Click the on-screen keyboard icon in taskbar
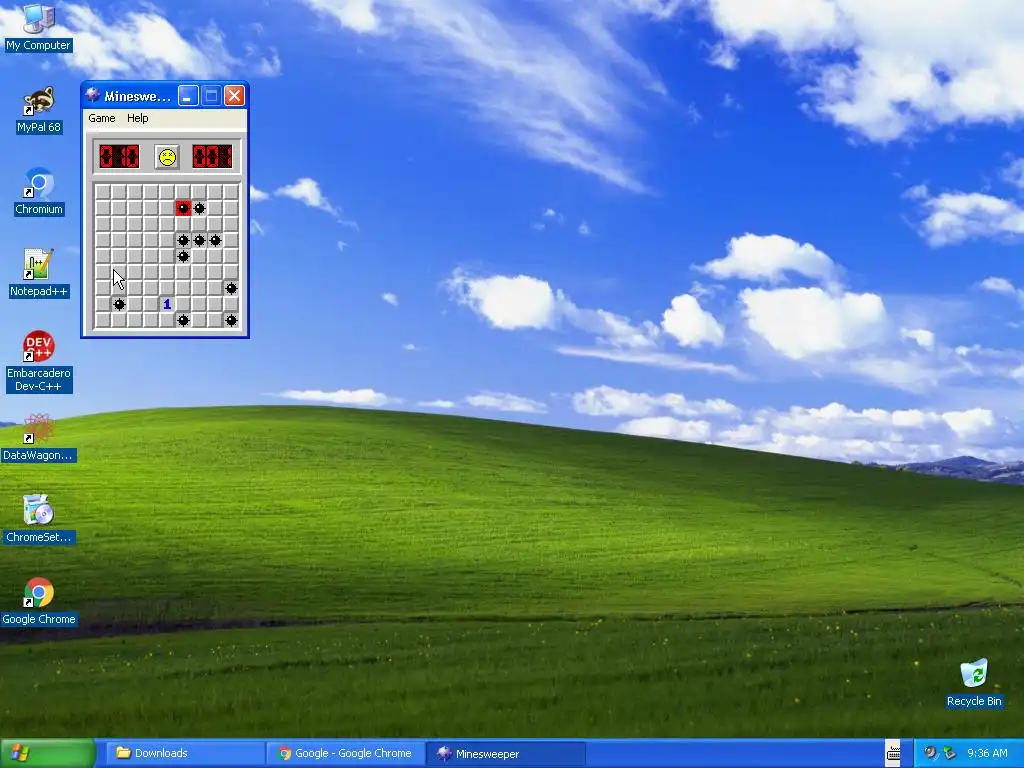The image size is (1024, 768). (x=893, y=754)
